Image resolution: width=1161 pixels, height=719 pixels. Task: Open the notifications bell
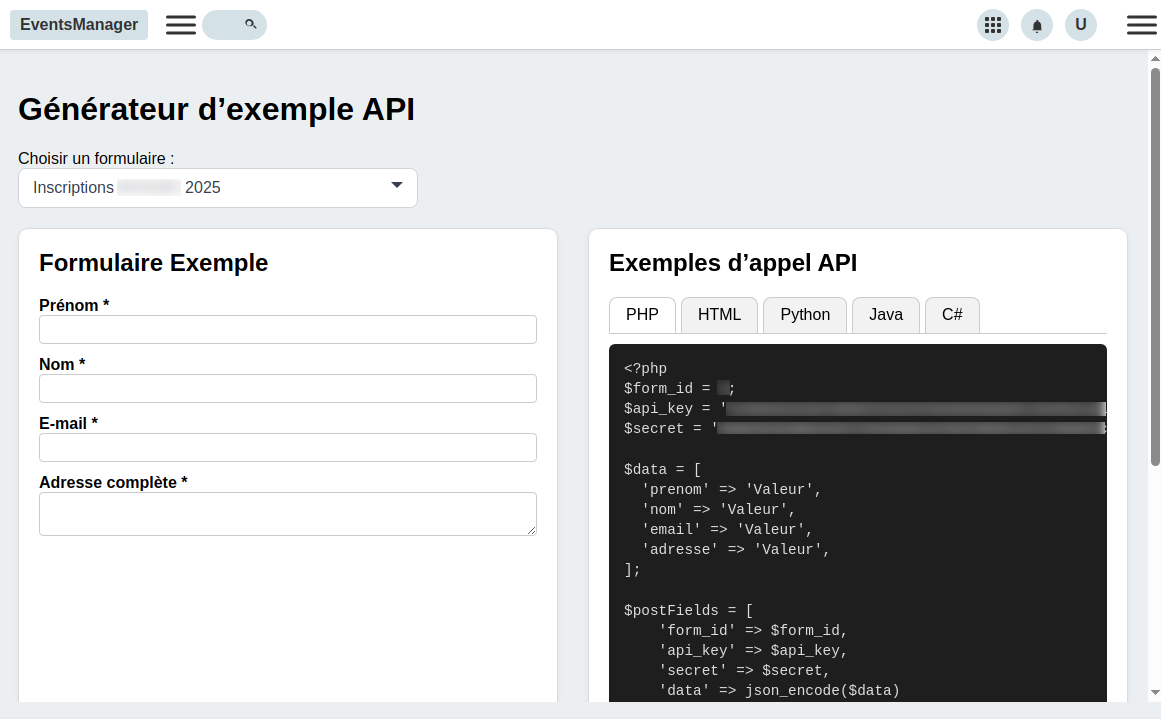point(1037,26)
